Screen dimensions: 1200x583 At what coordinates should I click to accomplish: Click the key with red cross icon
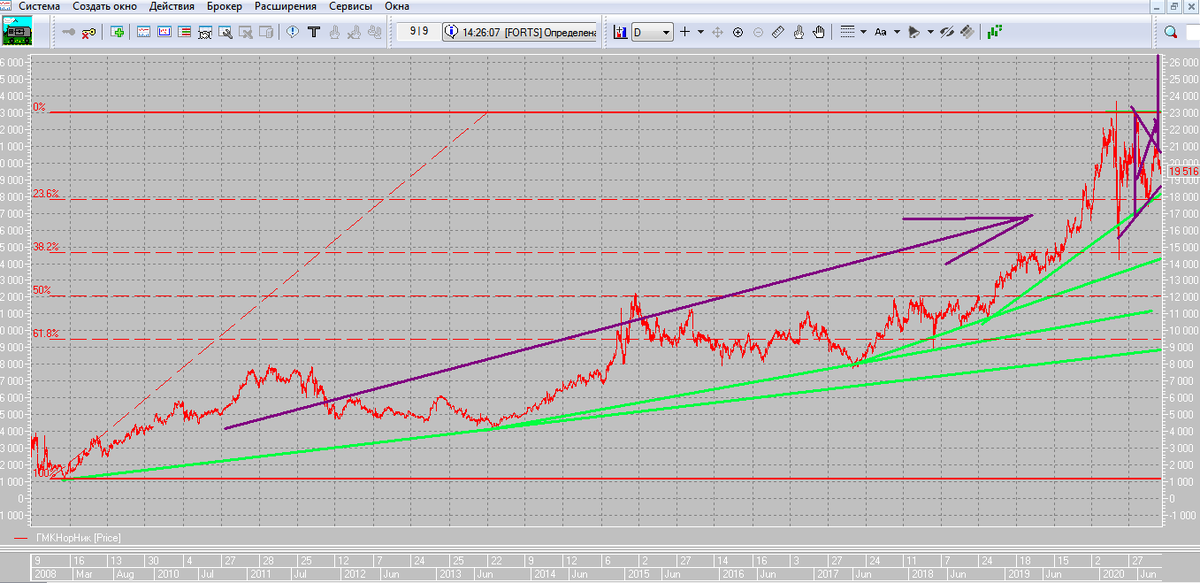[89, 32]
